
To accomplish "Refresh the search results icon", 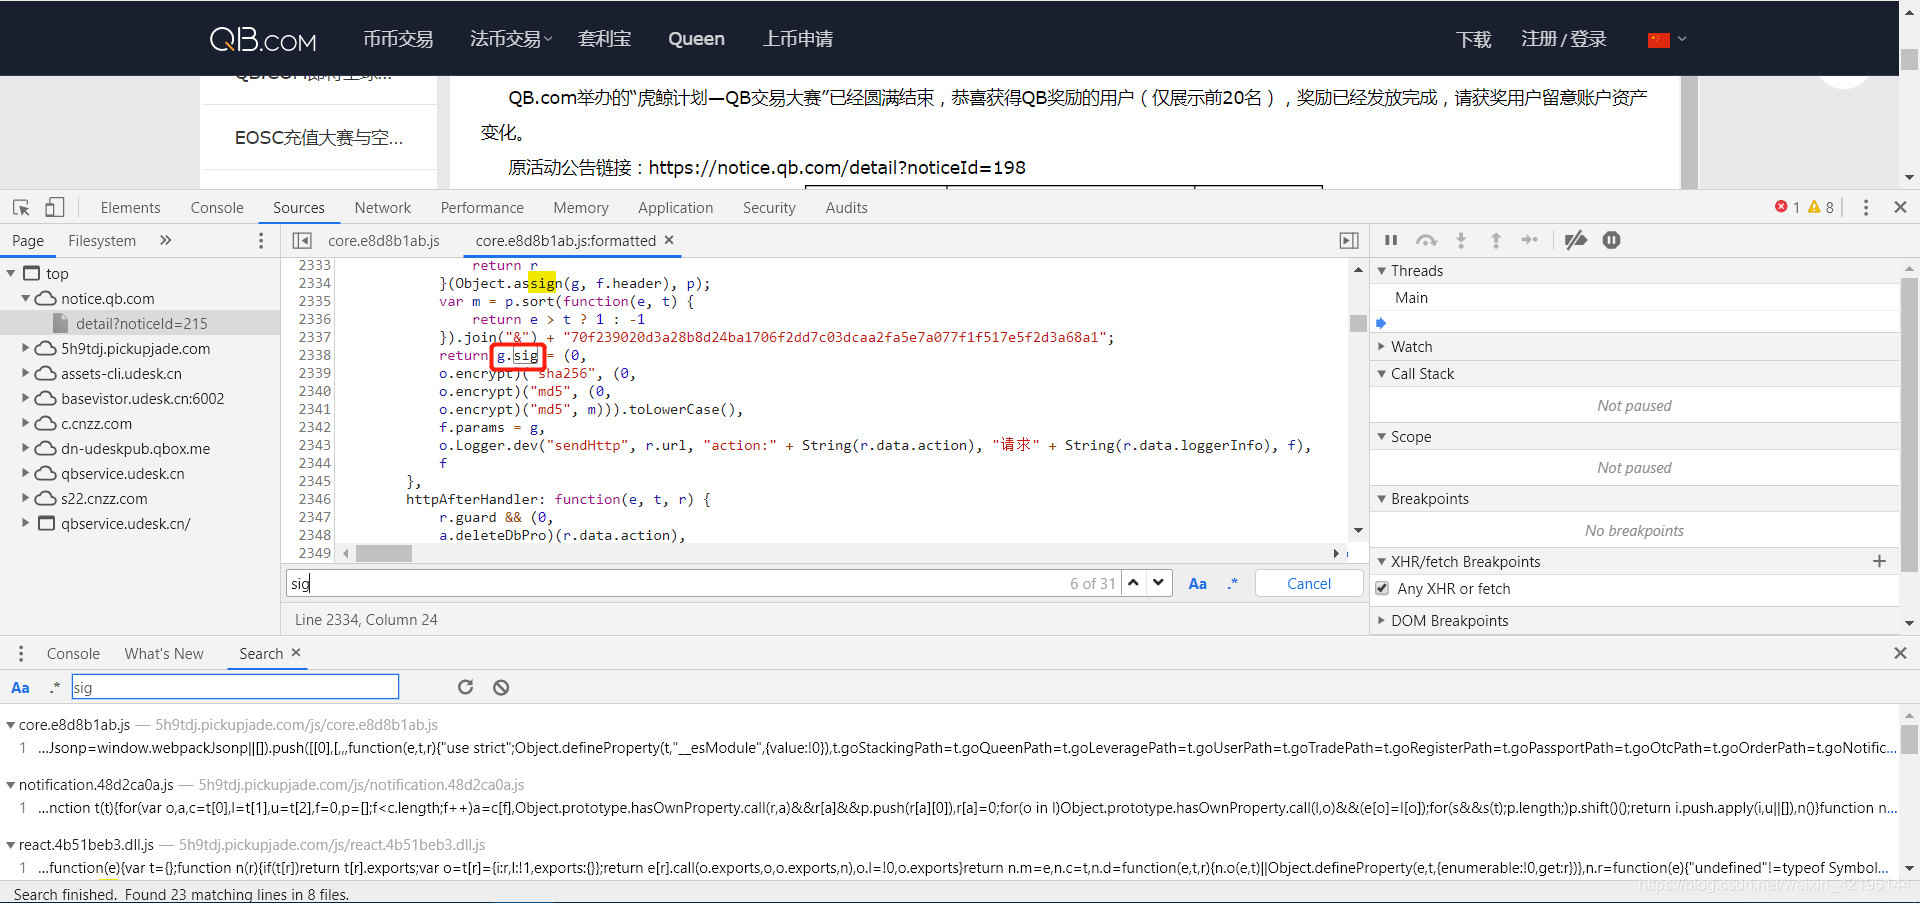I will point(465,687).
